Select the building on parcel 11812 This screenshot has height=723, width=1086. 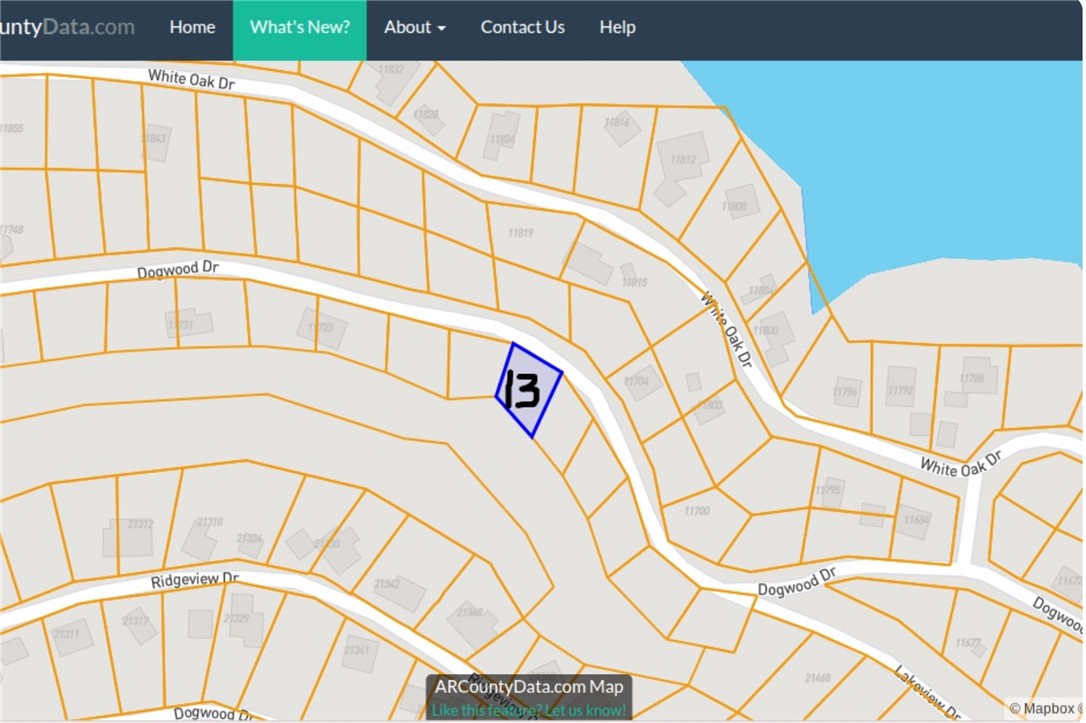point(682,160)
